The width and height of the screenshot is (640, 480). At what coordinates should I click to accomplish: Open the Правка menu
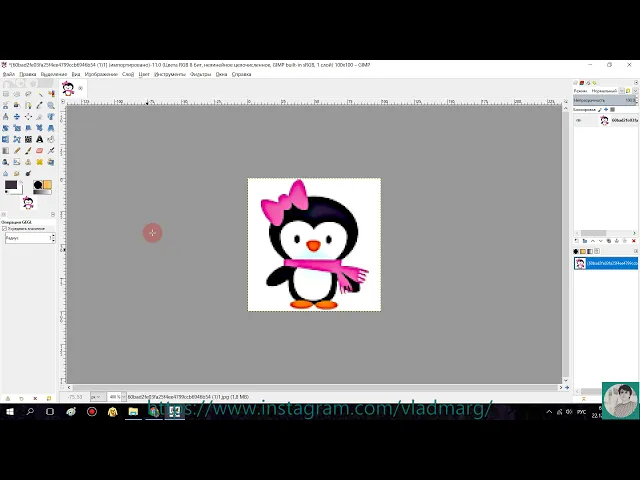[x=28, y=74]
